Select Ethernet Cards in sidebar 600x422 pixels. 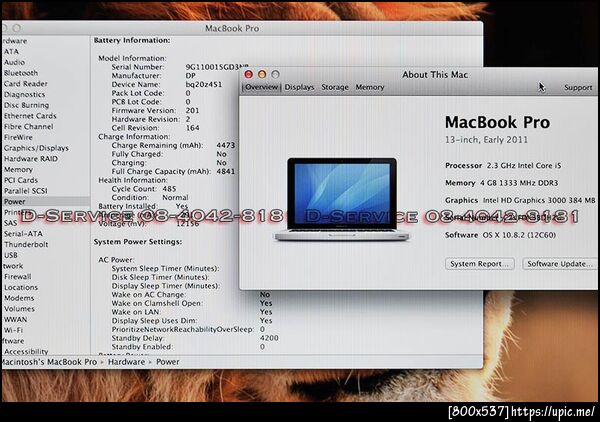(x=30, y=116)
